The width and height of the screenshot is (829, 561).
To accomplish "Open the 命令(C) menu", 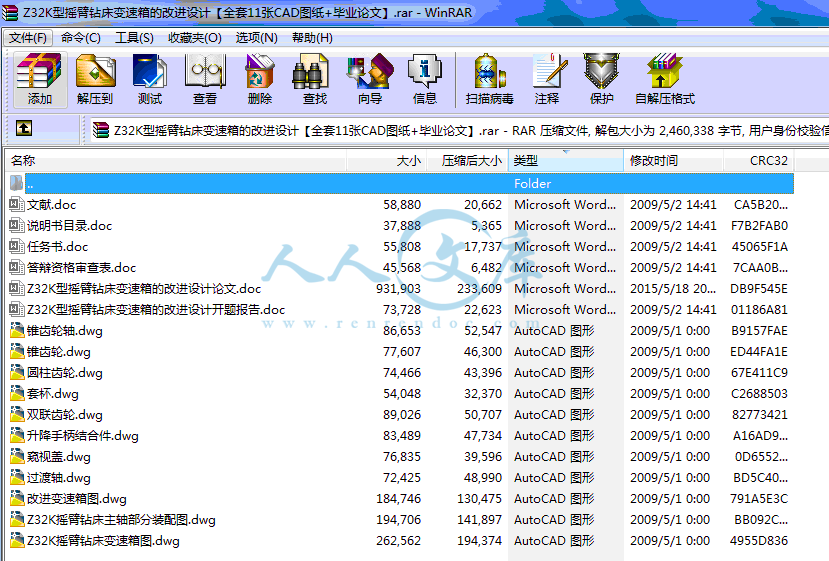I will 81,38.
